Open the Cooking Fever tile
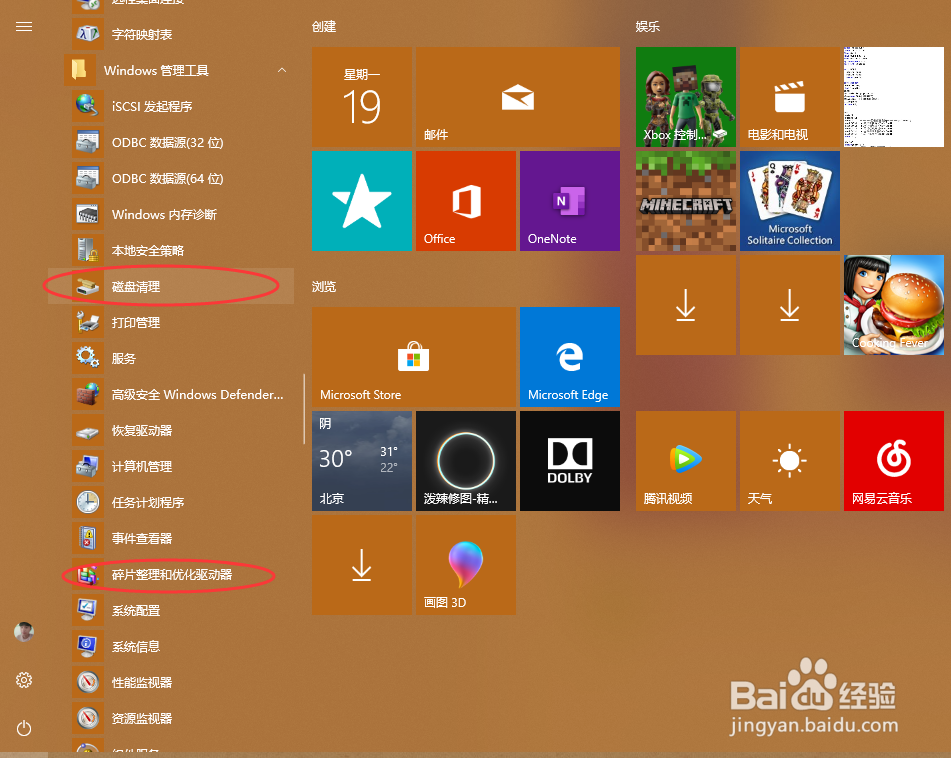This screenshot has height=758, width=951. 894,305
